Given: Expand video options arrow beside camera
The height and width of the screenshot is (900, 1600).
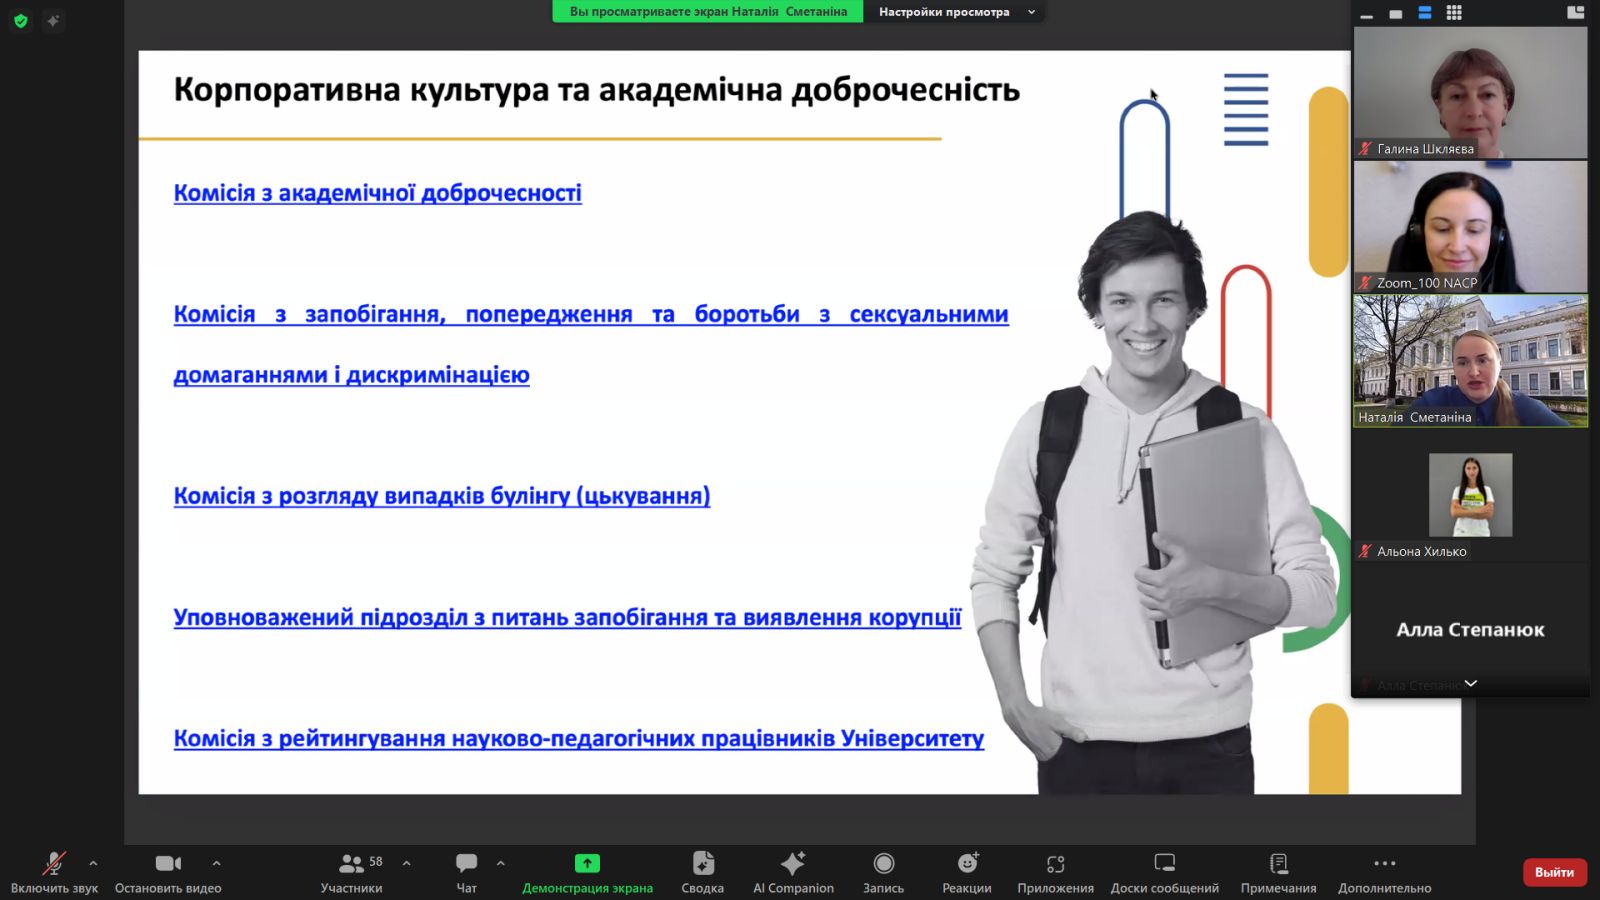Looking at the screenshot, I should (x=216, y=863).
